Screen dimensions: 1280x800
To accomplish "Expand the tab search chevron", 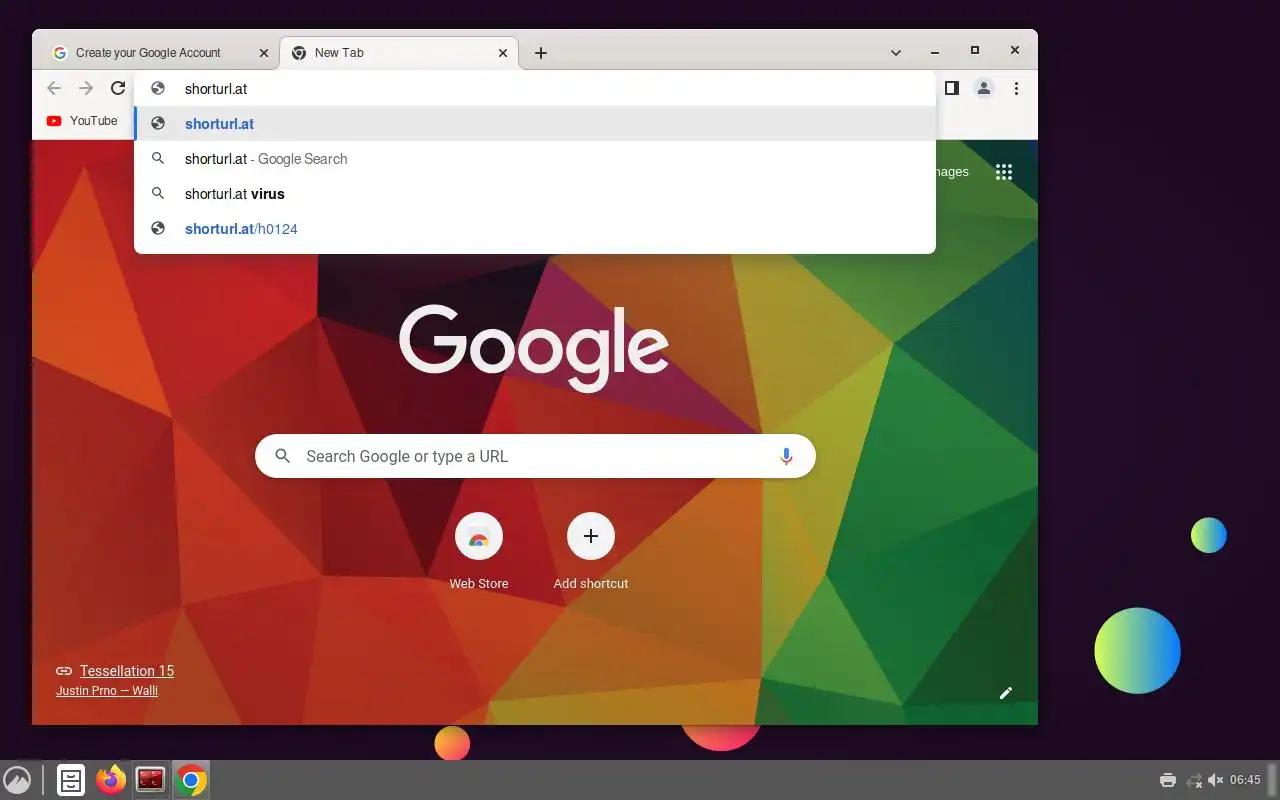I will [896, 53].
